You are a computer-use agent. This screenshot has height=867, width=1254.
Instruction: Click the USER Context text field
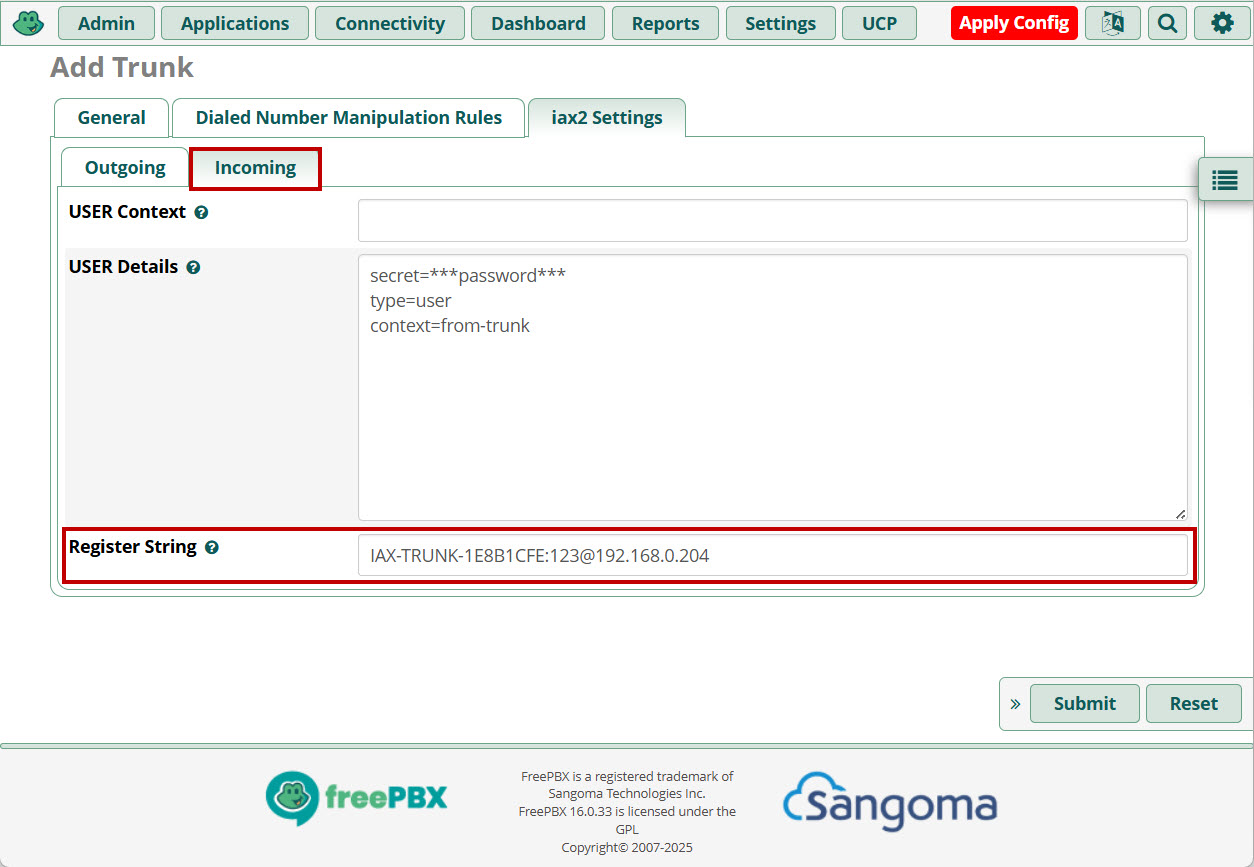772,220
